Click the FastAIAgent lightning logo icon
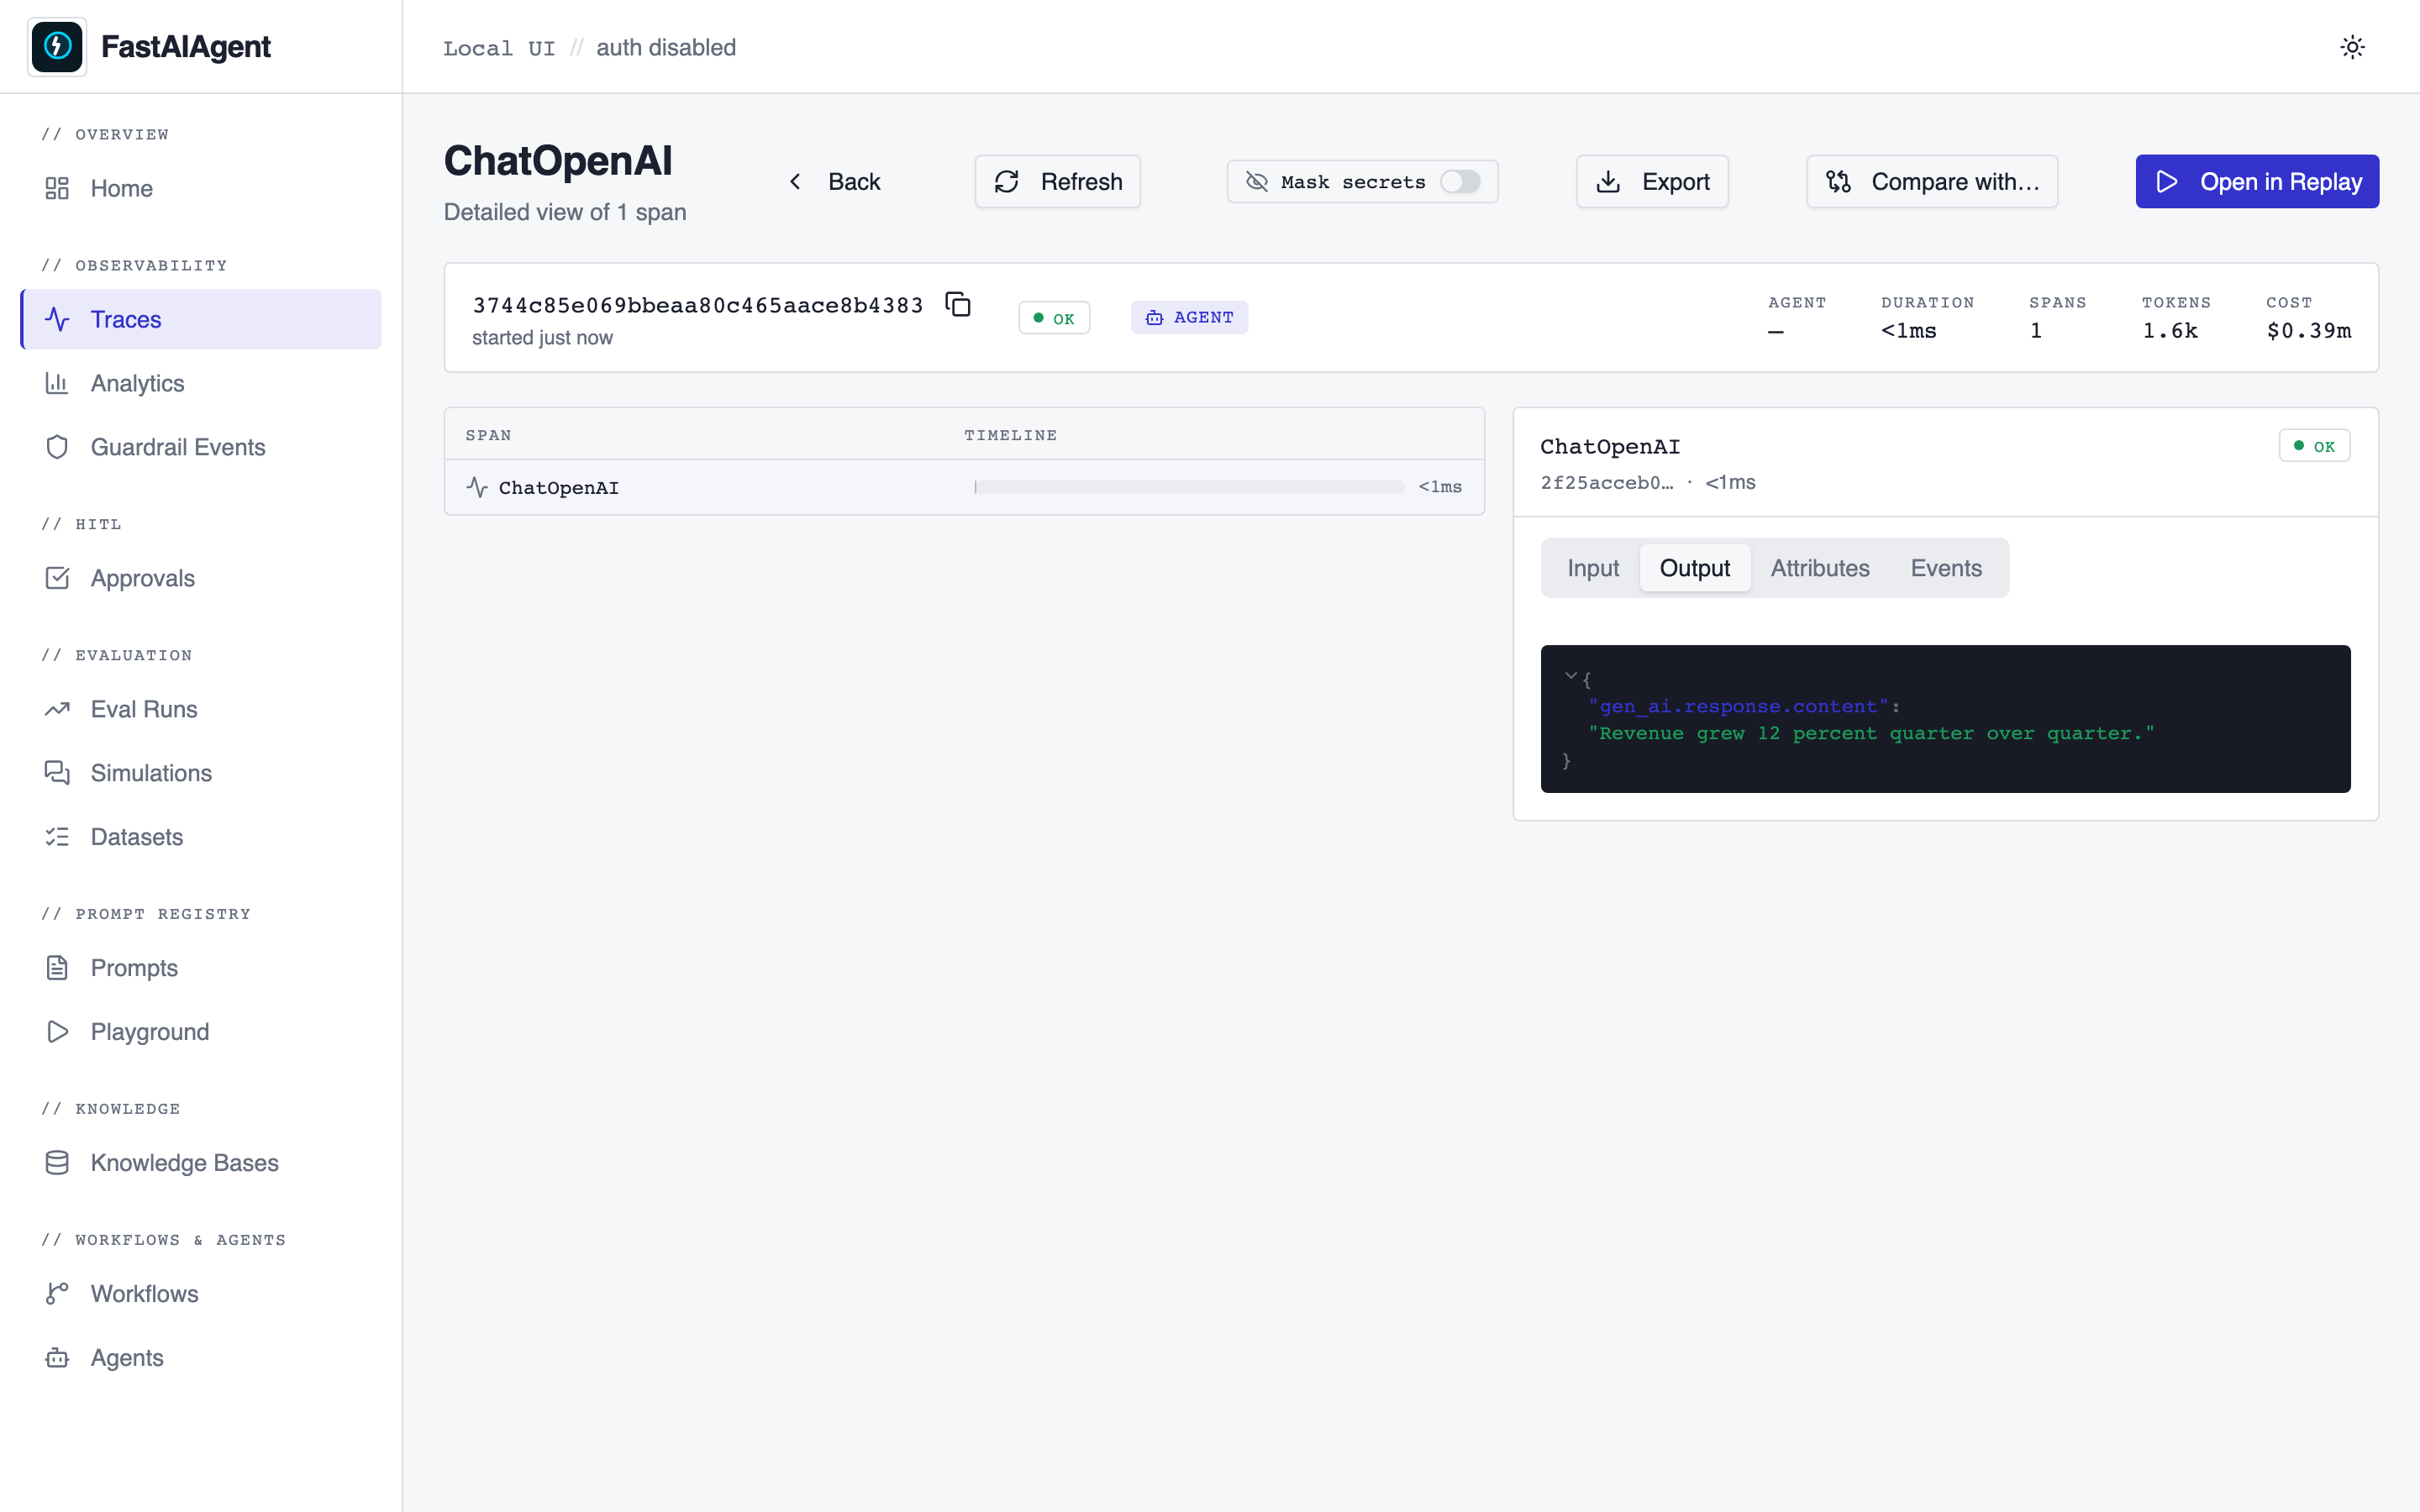Screen dimensions: 2420x1512 pyautogui.click(x=57, y=46)
